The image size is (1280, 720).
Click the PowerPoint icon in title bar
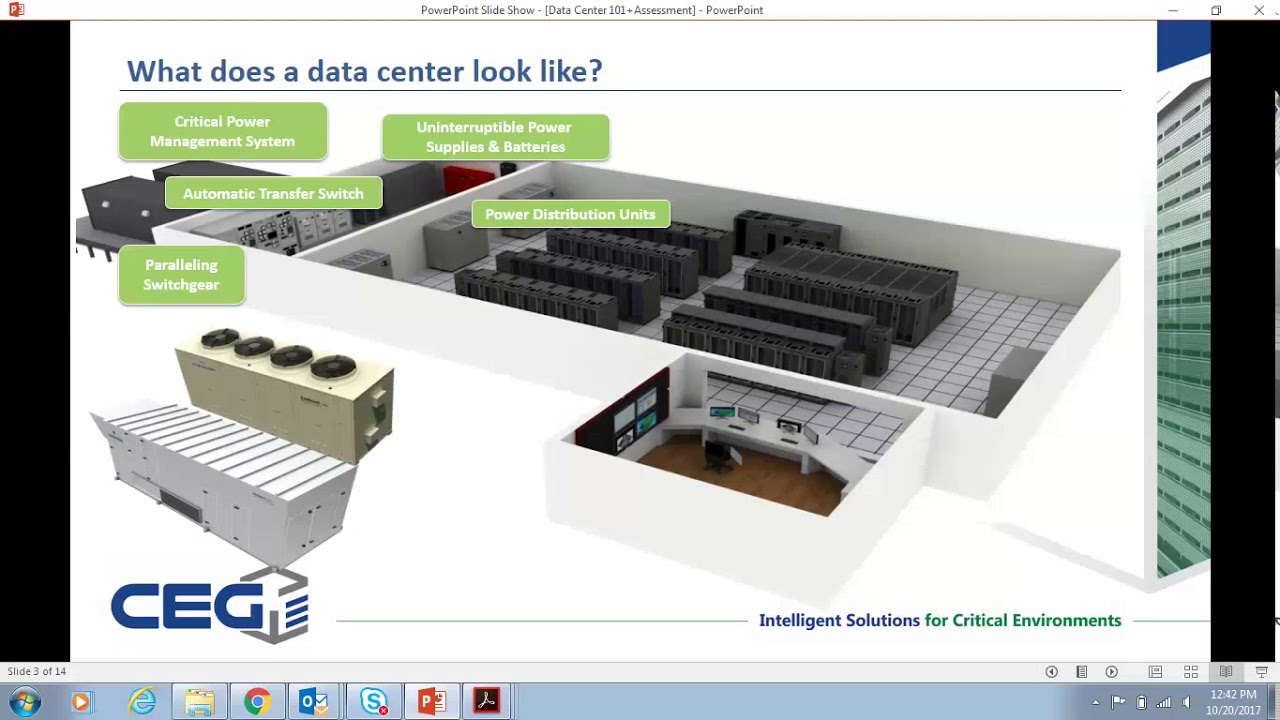(16, 10)
